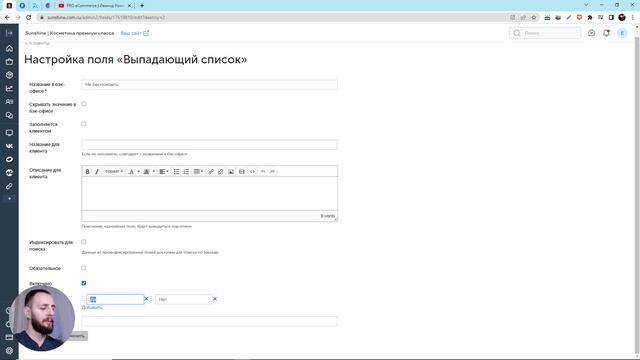Undo last edit in editor toolbar
The height and width of the screenshot is (360, 640).
point(263,172)
